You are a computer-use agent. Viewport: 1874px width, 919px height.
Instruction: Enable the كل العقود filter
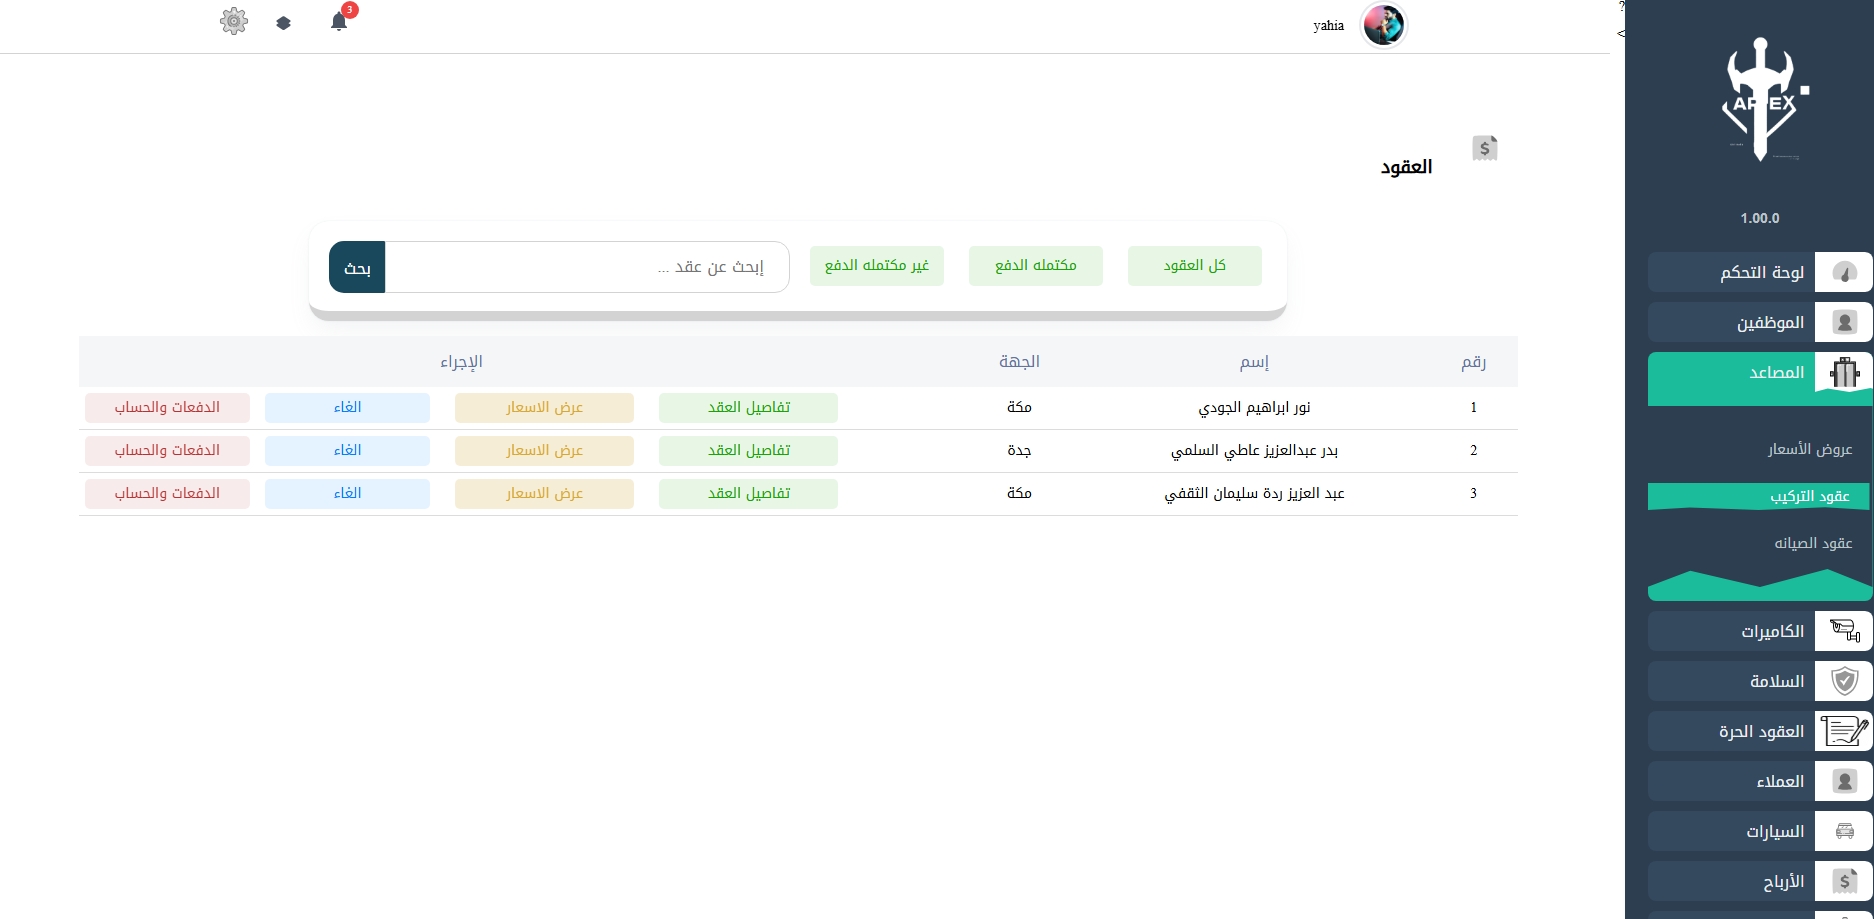tap(1194, 265)
